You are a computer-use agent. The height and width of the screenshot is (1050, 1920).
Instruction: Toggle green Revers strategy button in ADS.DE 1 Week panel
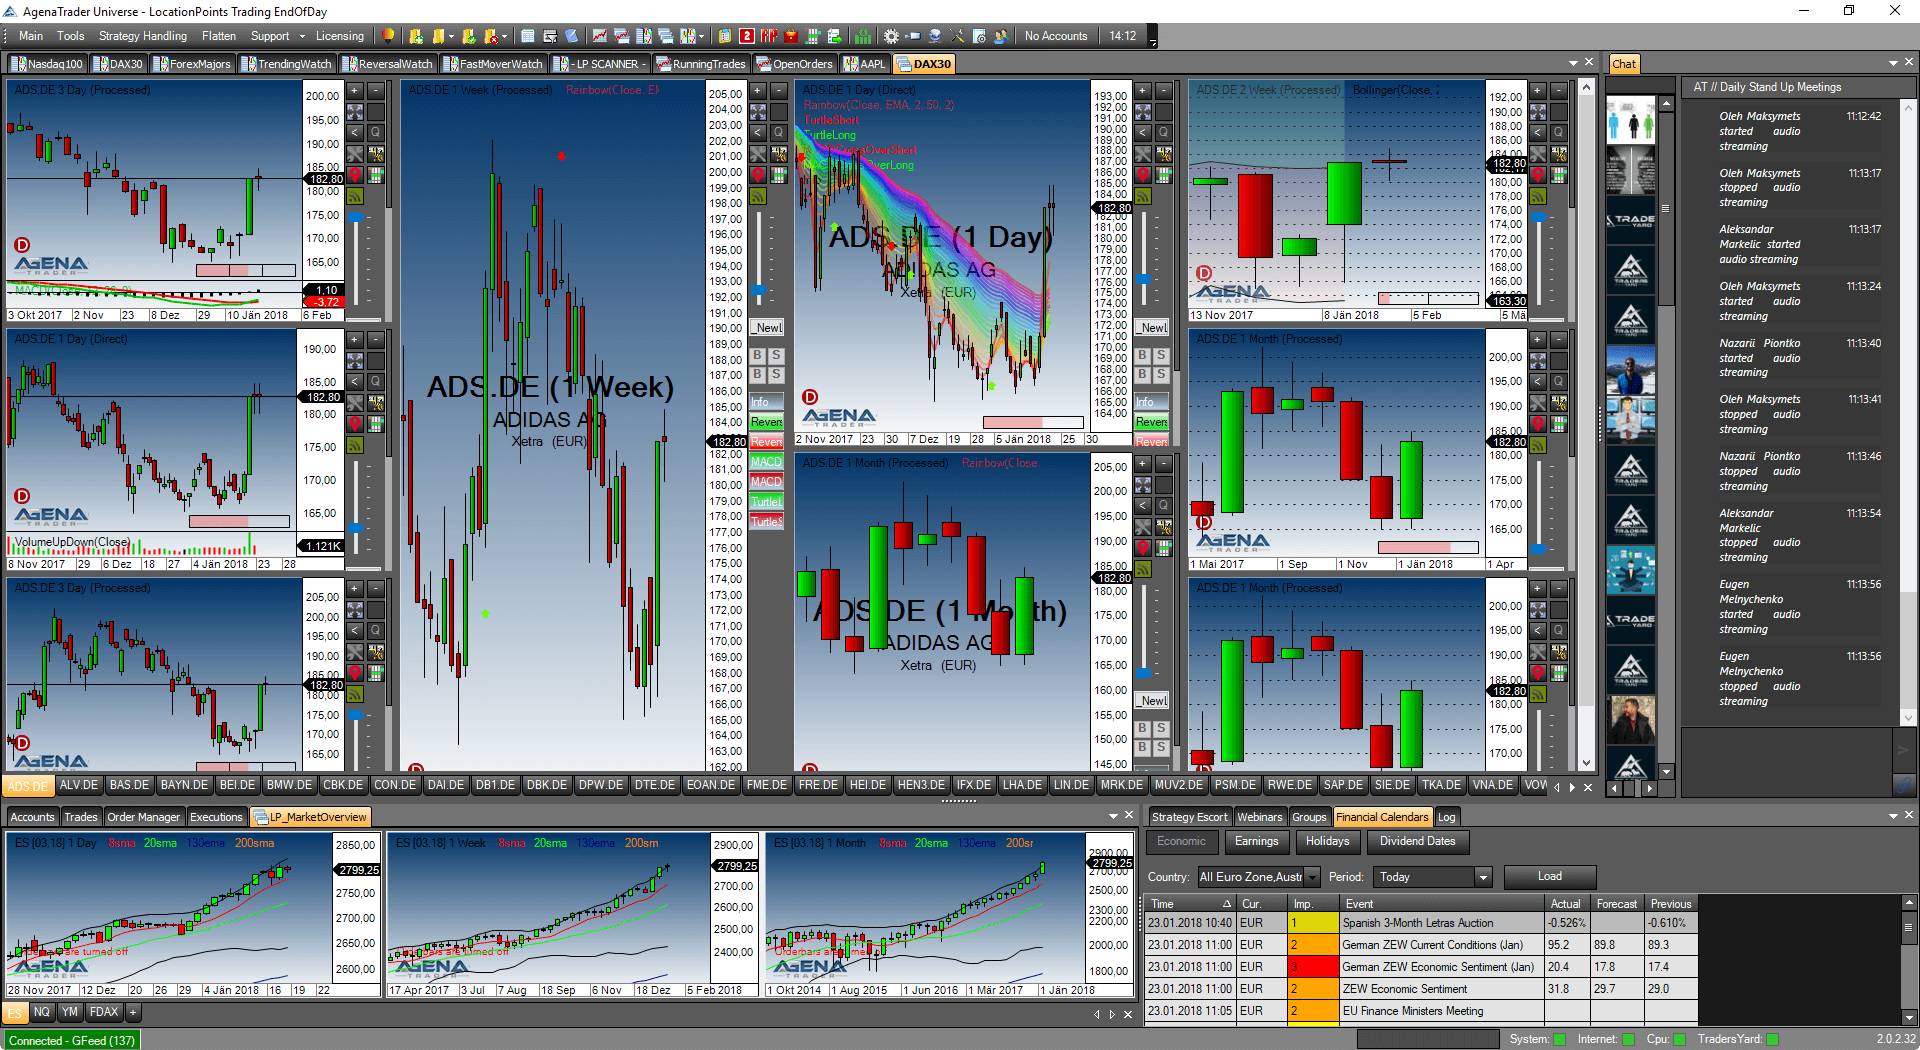point(766,422)
